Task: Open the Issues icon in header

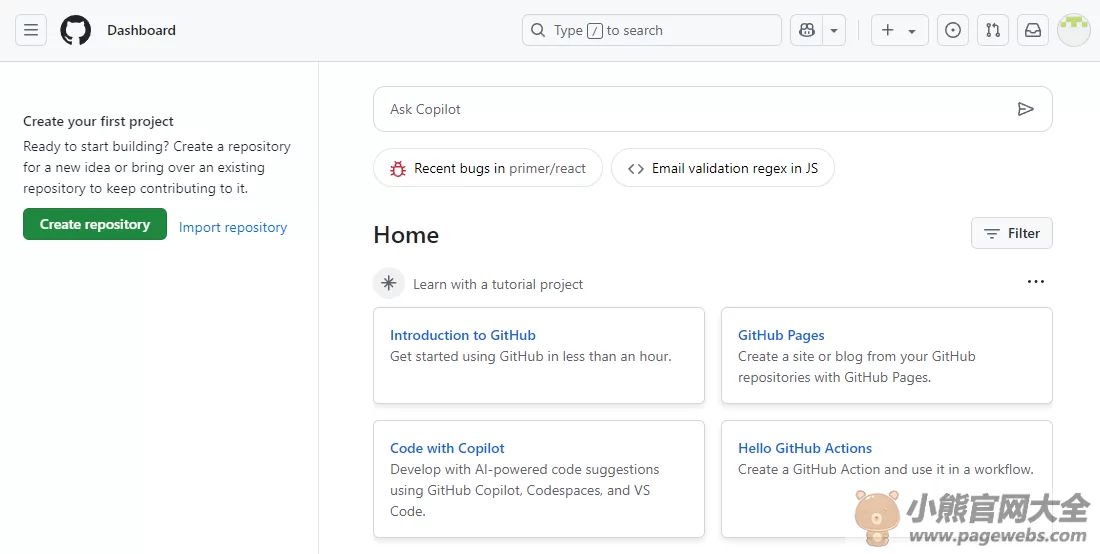Action: [953, 30]
